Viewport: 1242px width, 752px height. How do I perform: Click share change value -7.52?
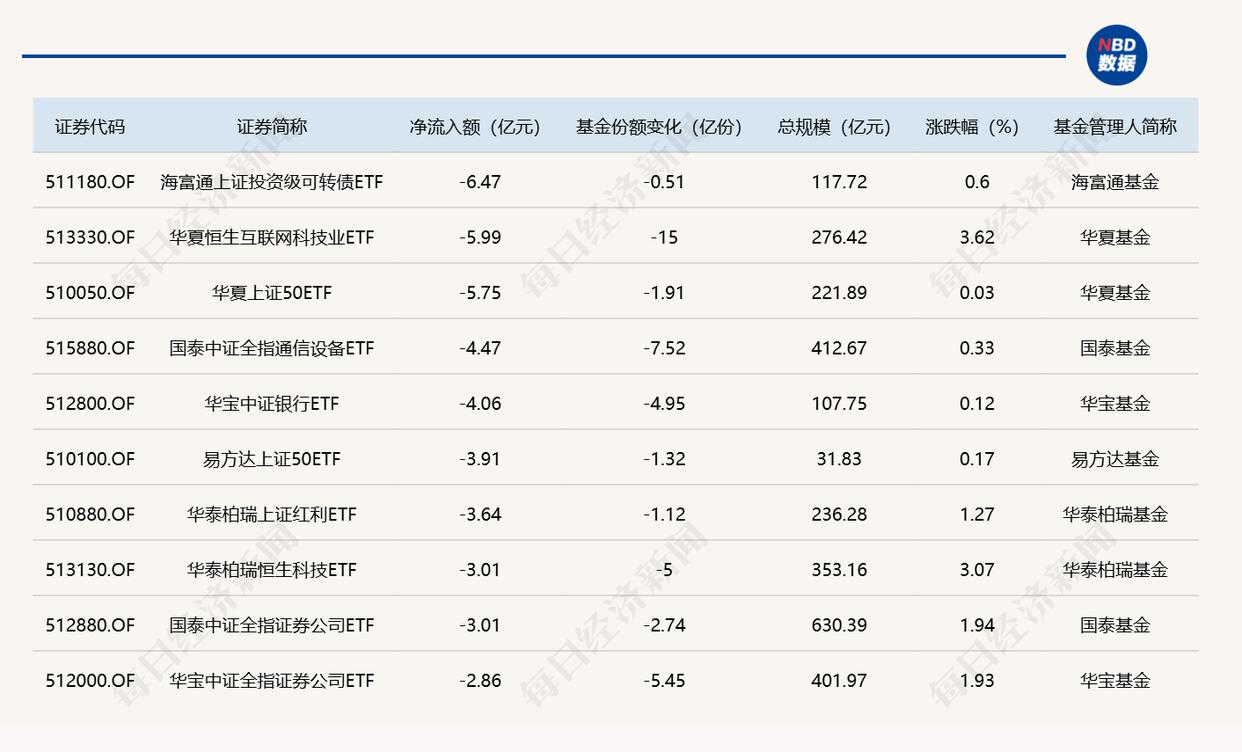pyautogui.click(x=665, y=348)
